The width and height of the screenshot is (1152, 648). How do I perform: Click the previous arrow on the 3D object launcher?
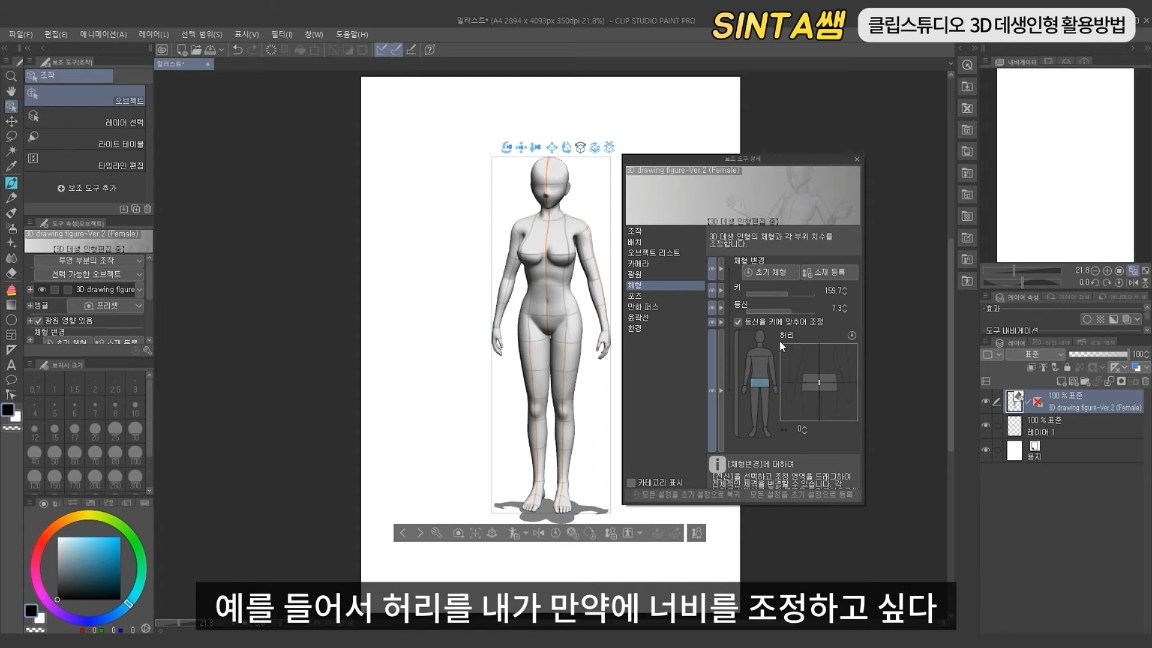pyautogui.click(x=403, y=533)
